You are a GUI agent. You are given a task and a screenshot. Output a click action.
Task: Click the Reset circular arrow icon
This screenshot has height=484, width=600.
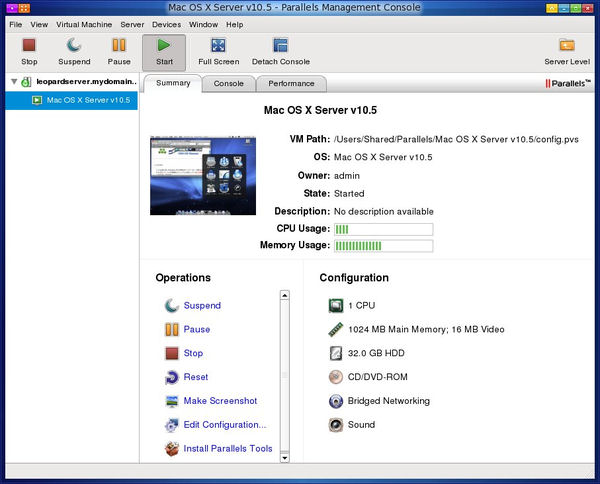[171, 377]
